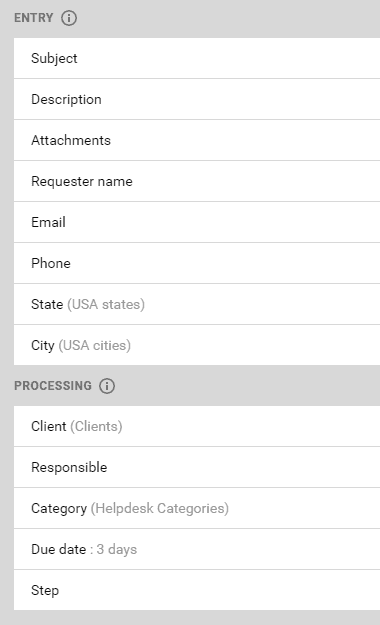Click the ENTRY section heading

click(33, 18)
